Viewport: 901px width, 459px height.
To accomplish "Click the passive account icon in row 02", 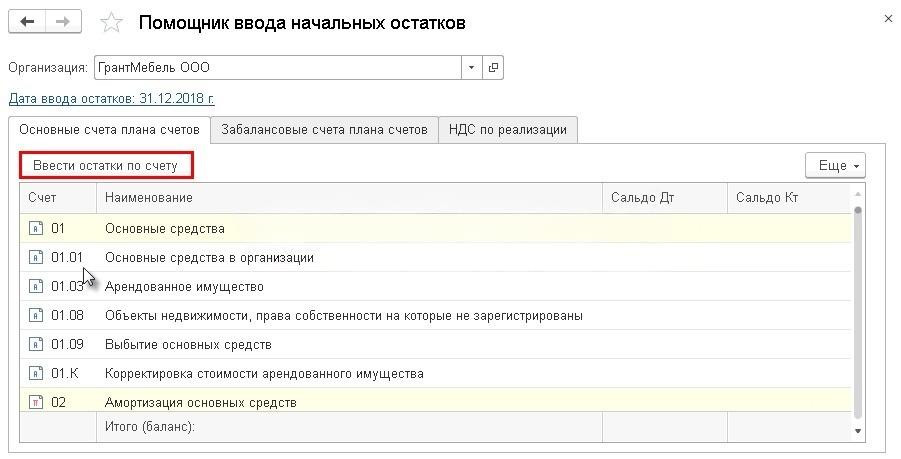I will tap(36, 402).
